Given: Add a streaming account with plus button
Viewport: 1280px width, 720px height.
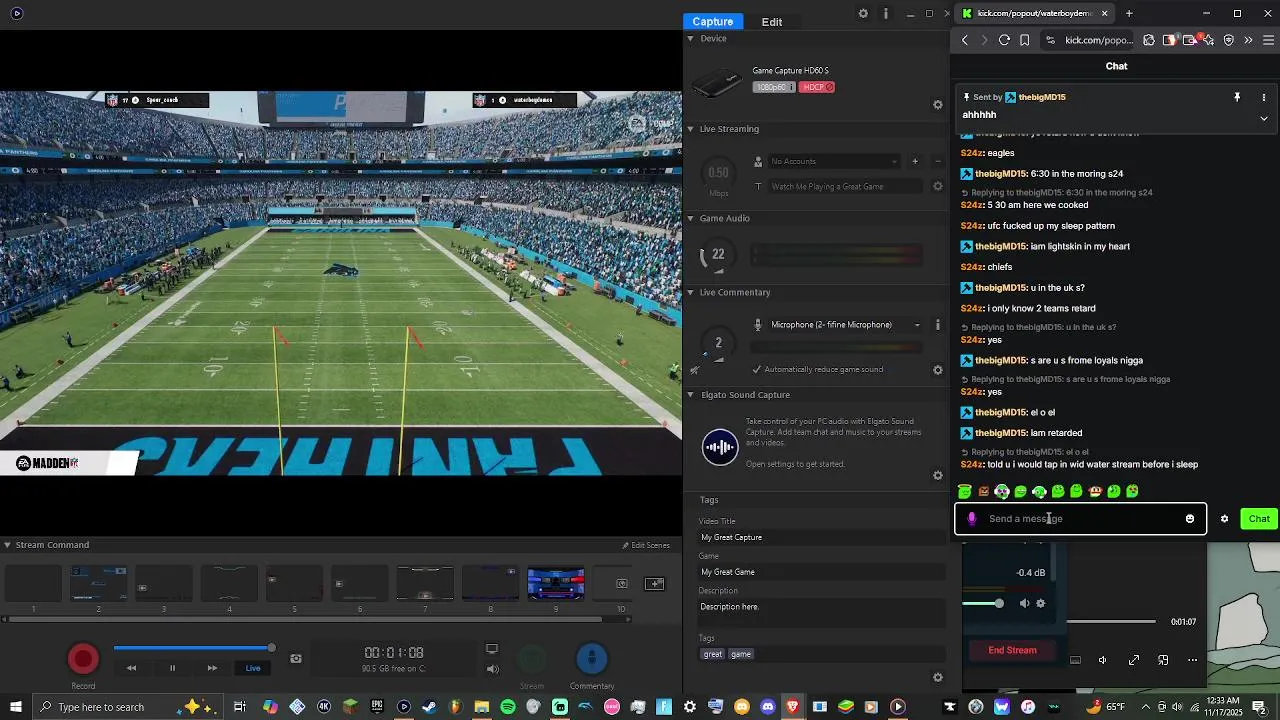Looking at the screenshot, I should click(914, 161).
